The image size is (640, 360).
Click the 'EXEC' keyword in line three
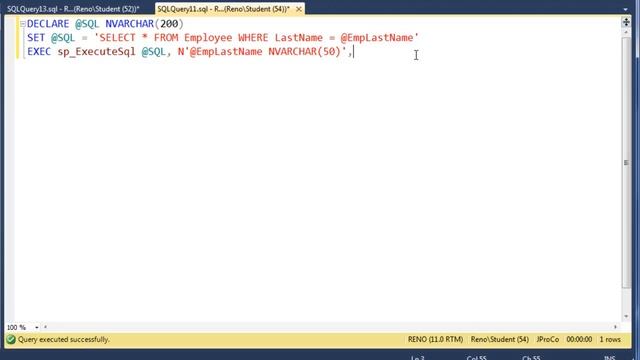pyautogui.click(x=39, y=51)
